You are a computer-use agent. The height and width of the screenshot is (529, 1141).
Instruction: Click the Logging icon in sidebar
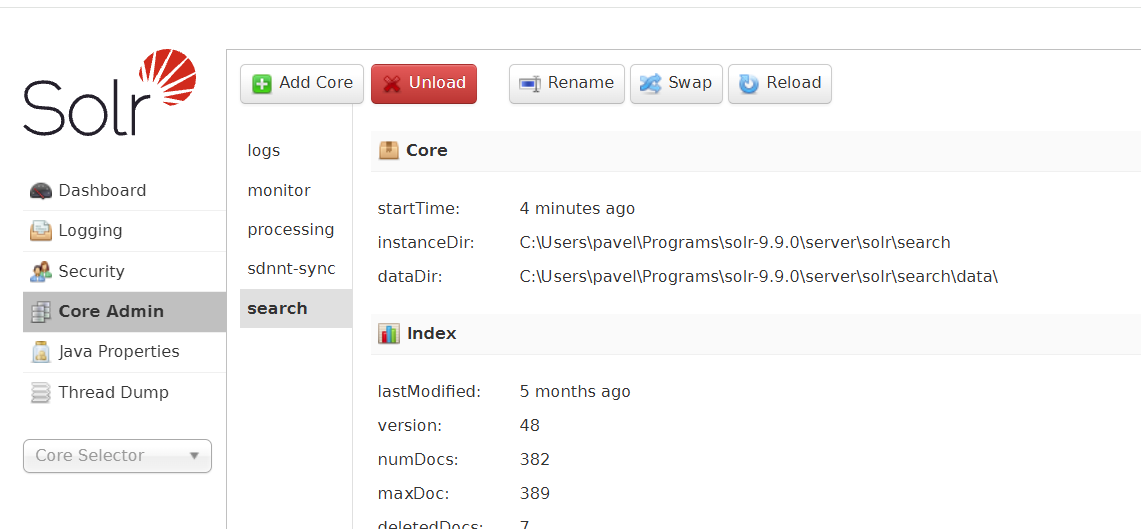[41, 231]
